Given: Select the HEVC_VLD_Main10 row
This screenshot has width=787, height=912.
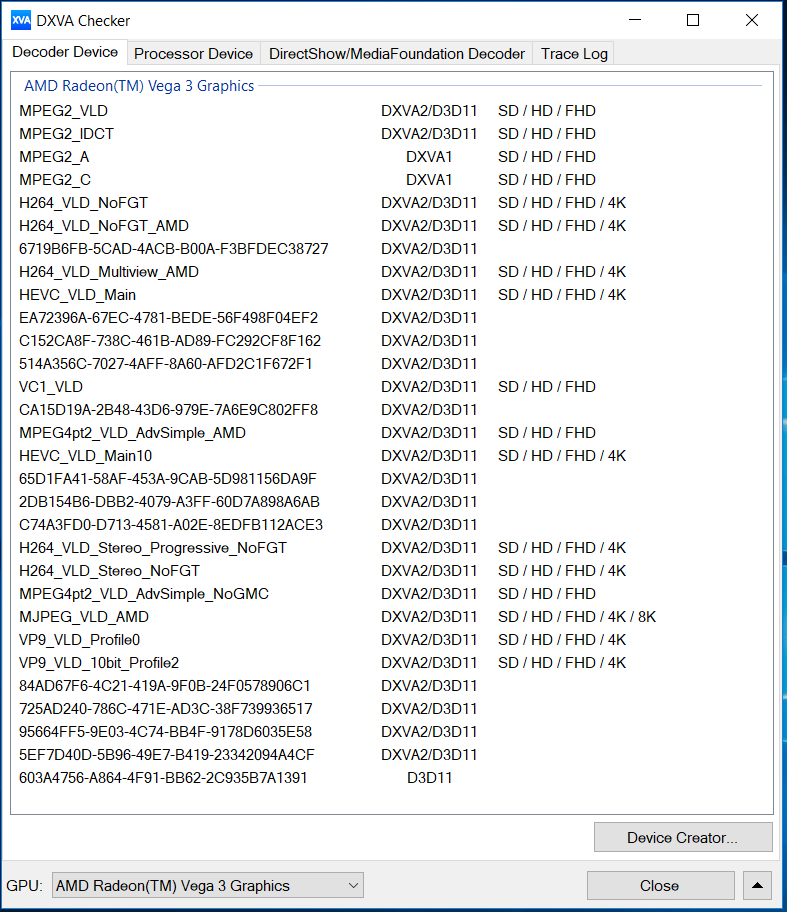Looking at the screenshot, I should click(x=390, y=456).
